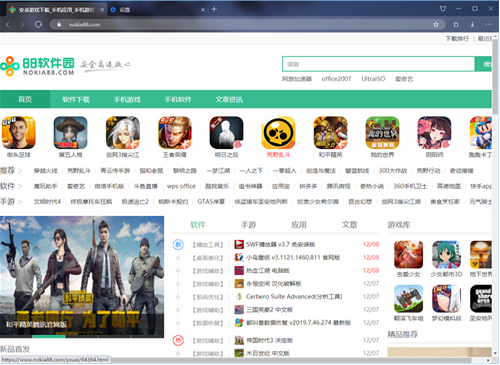Switch to the 软件 list tab
The width and height of the screenshot is (500, 365).
(x=198, y=225)
